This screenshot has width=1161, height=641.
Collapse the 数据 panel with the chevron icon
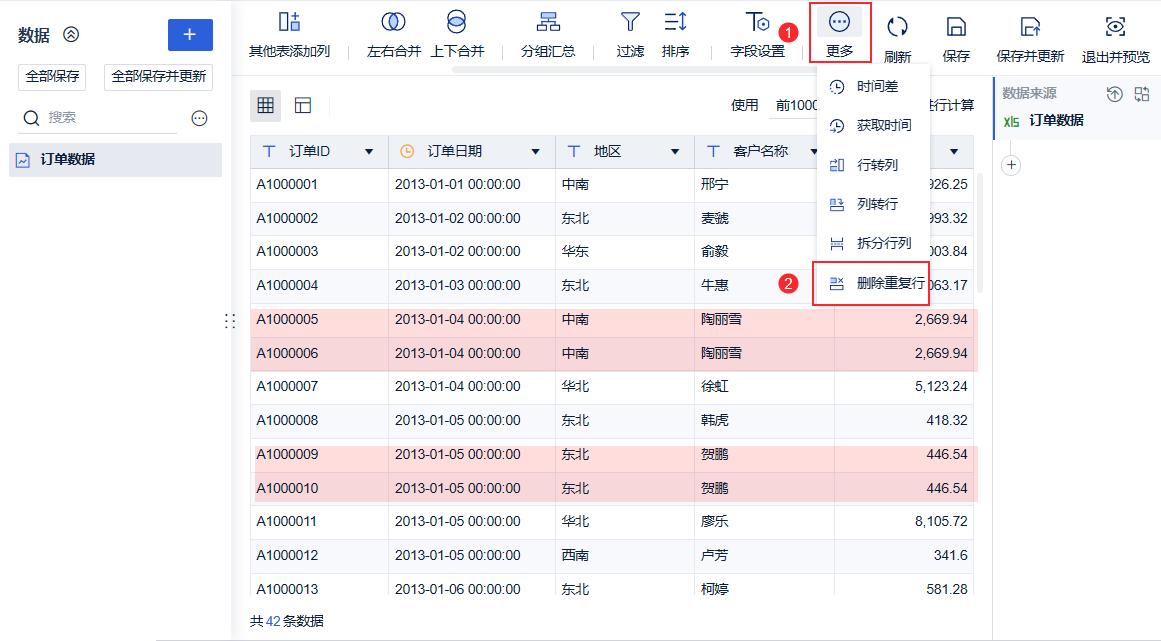(x=71, y=34)
